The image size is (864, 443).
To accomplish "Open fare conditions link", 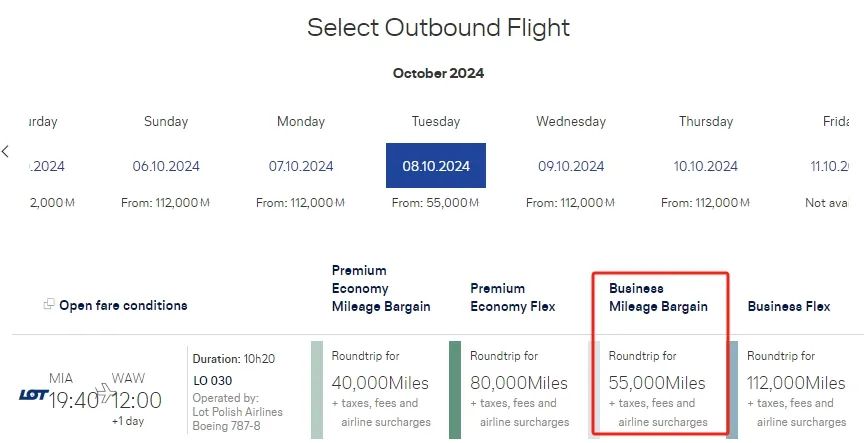I will [x=123, y=305].
